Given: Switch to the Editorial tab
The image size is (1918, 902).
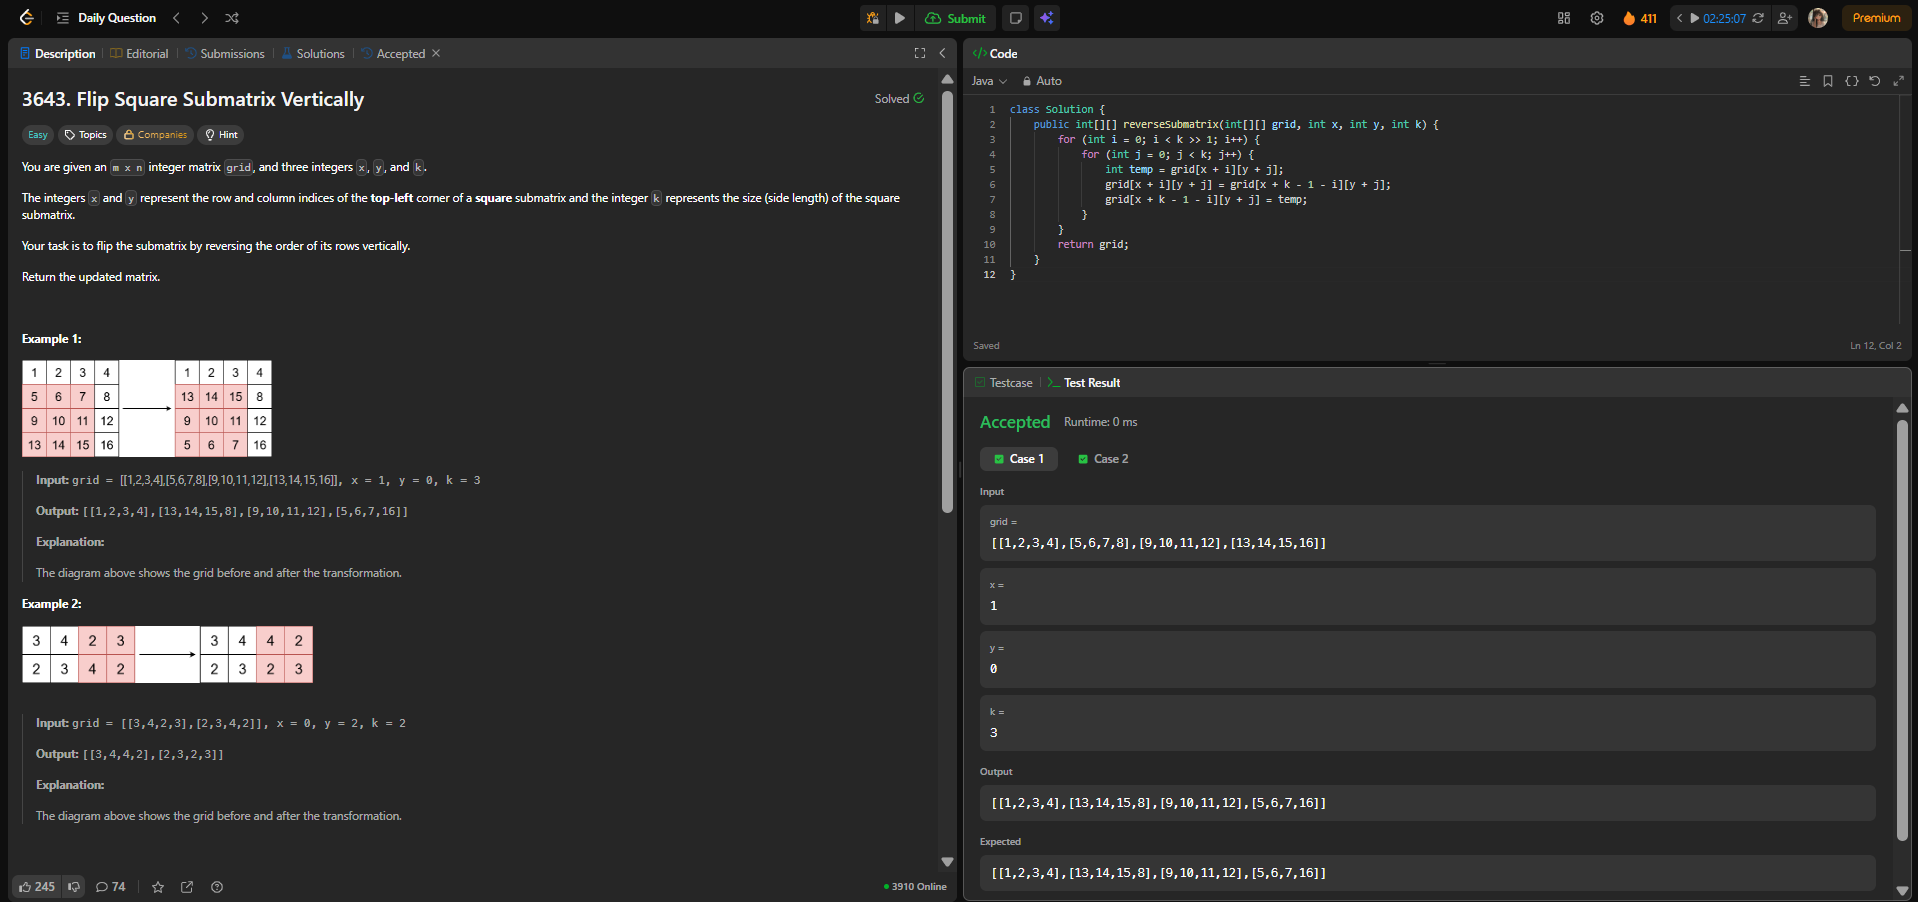Looking at the screenshot, I should (x=139, y=54).
